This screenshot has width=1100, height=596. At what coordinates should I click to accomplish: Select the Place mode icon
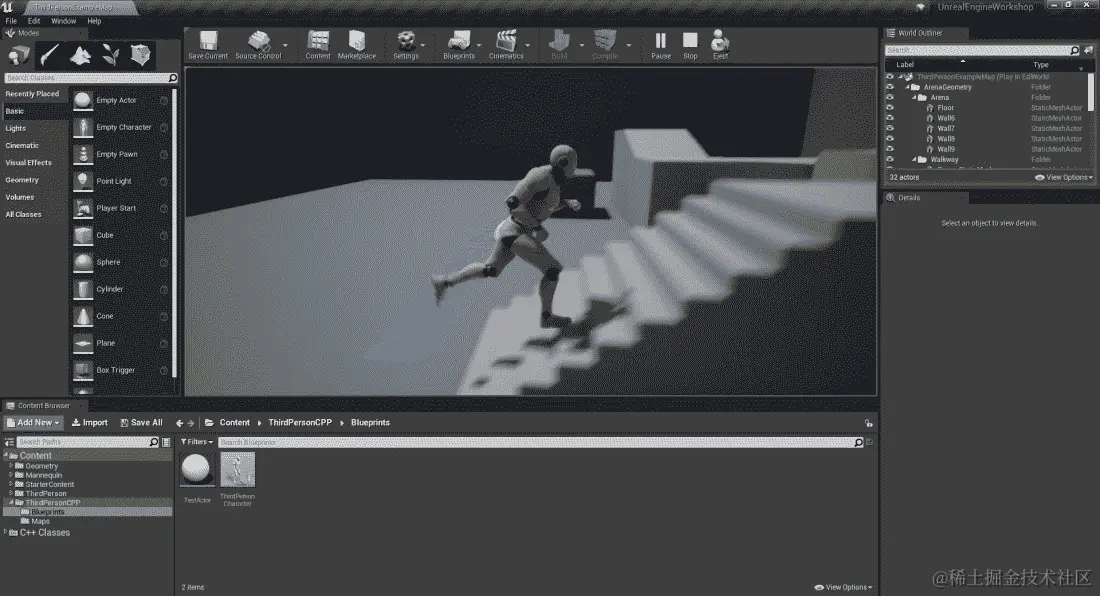pyautogui.click(x=19, y=55)
